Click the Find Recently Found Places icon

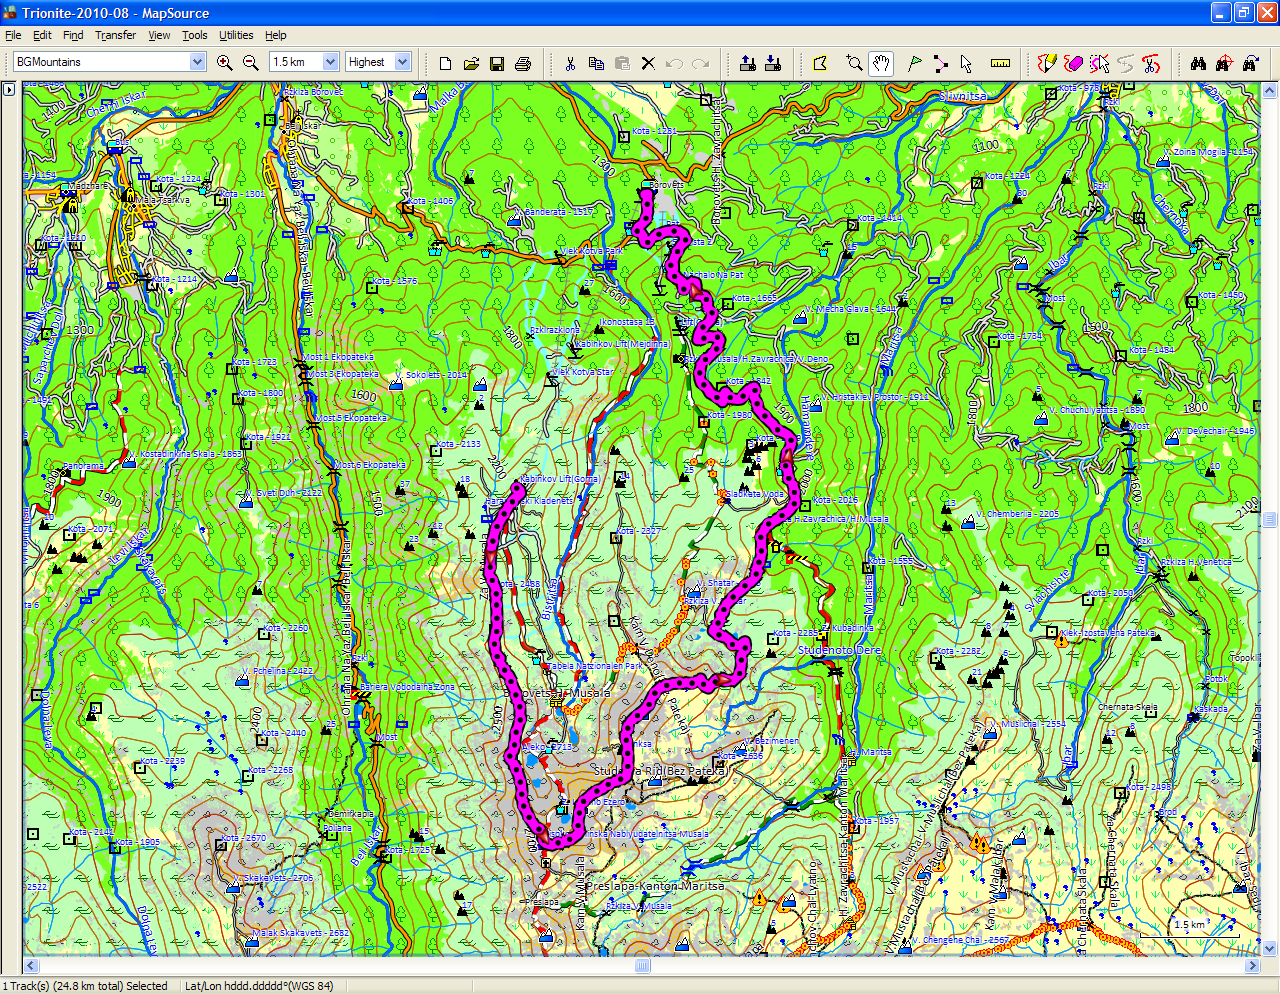1250,63
